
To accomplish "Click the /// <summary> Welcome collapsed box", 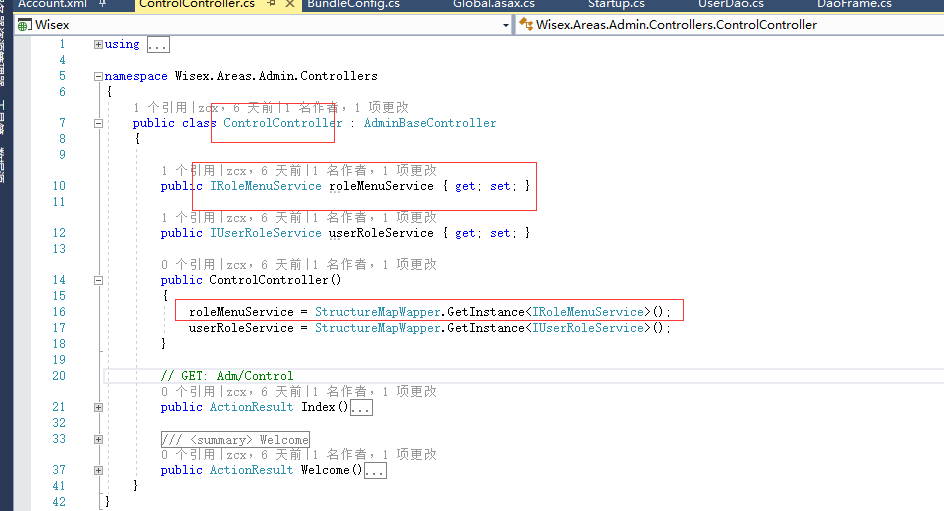I will pyautogui.click(x=235, y=439).
